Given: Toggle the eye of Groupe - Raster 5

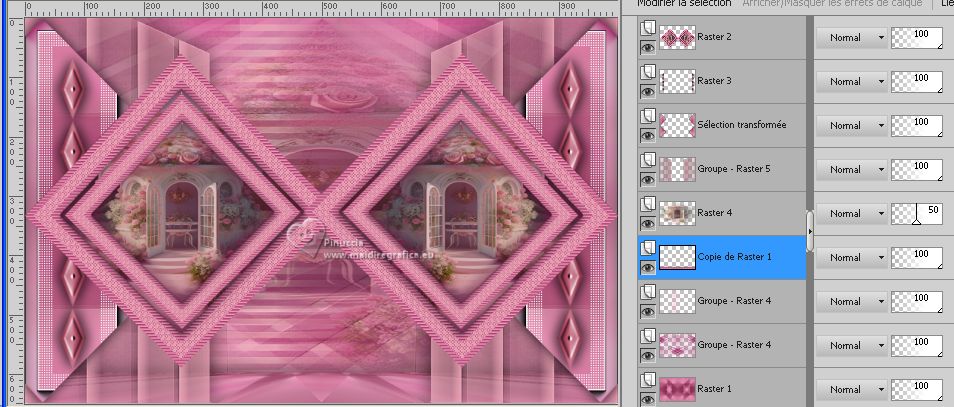Looking at the screenshot, I should [648, 179].
